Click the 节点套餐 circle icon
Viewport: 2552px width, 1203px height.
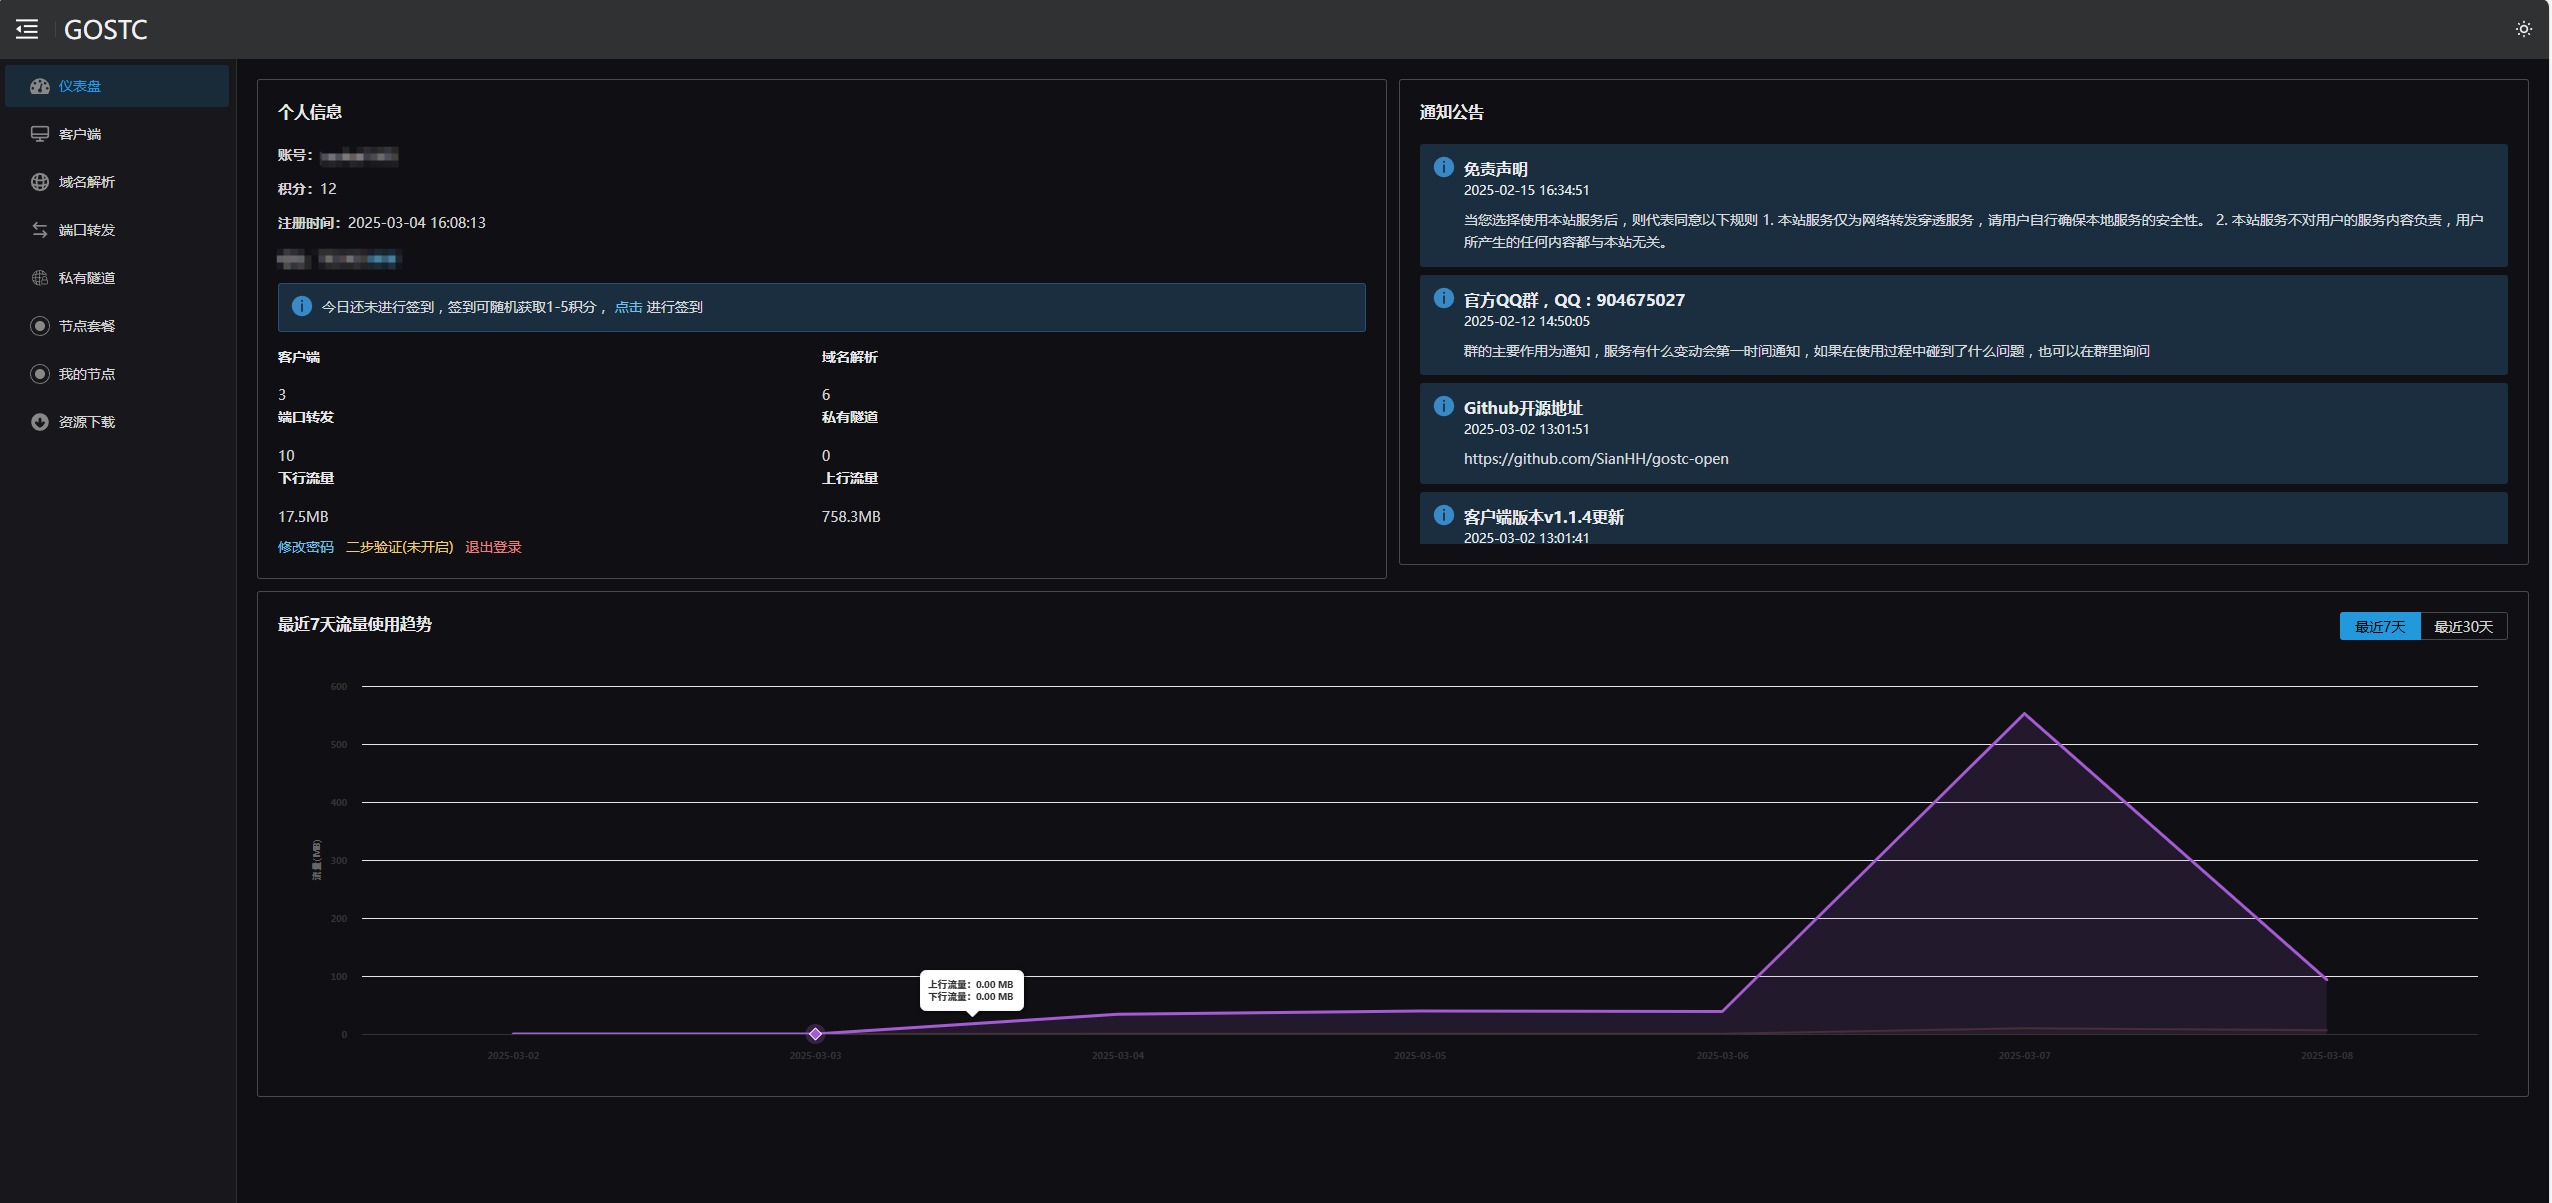[40, 326]
